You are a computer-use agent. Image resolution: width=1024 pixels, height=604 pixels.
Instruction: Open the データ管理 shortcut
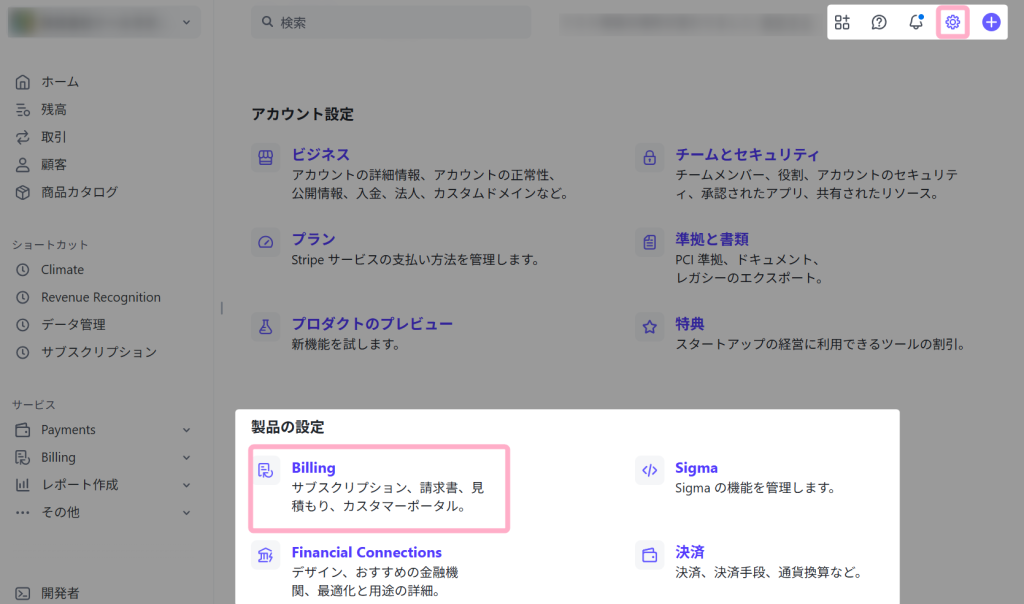click(73, 325)
